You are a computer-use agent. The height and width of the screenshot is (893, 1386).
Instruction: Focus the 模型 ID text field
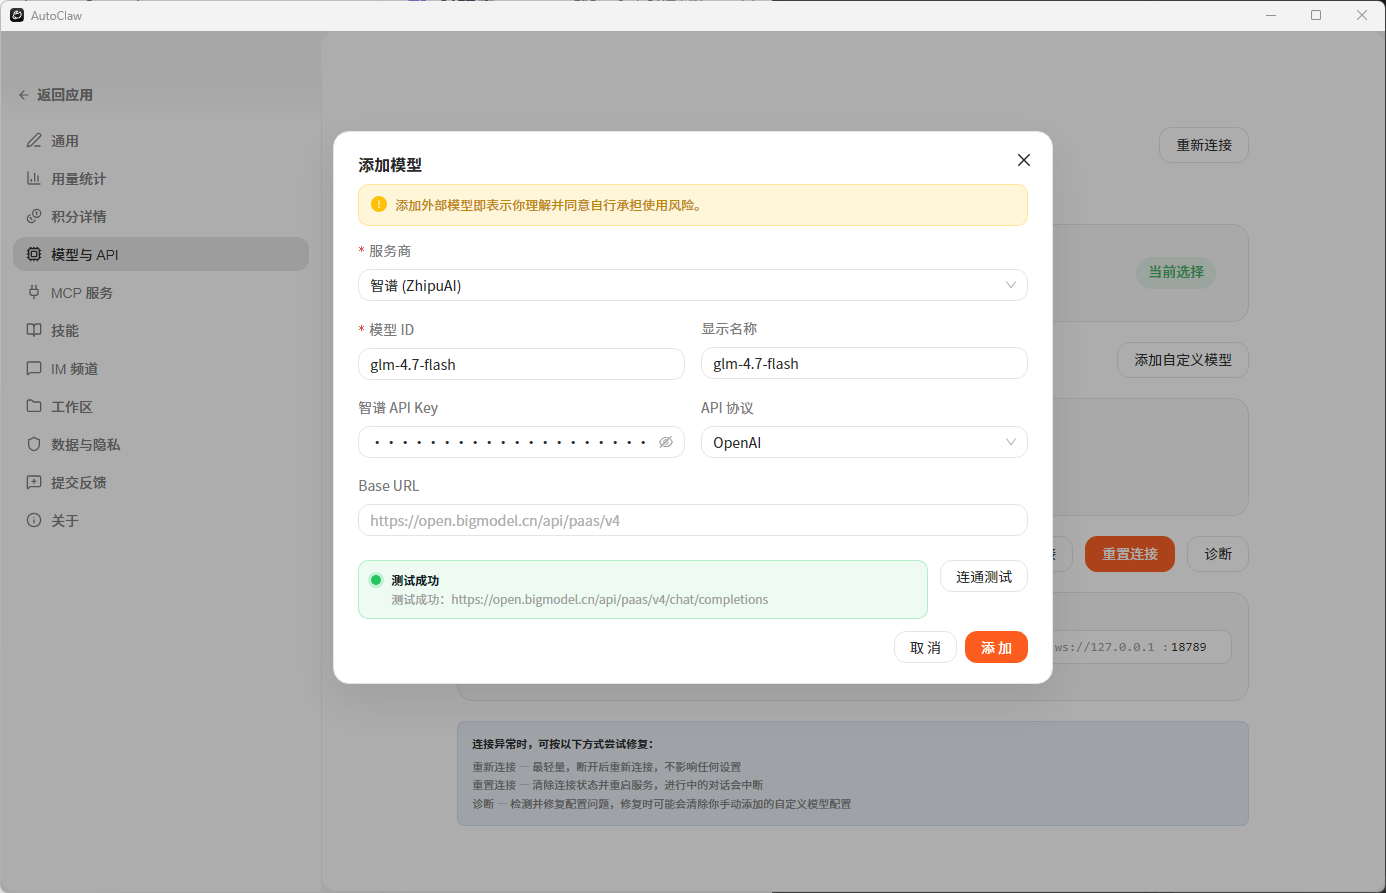coord(520,364)
